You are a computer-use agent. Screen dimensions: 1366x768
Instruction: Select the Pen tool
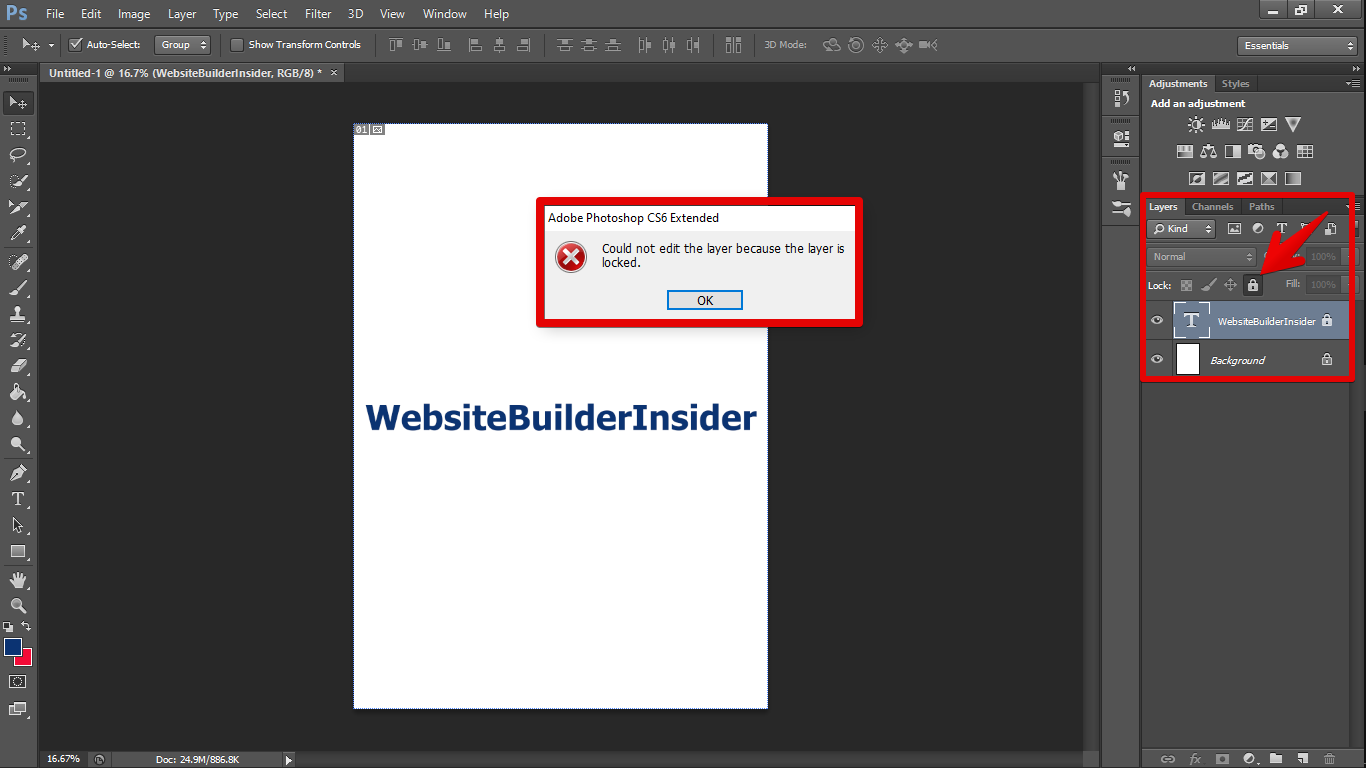point(18,473)
